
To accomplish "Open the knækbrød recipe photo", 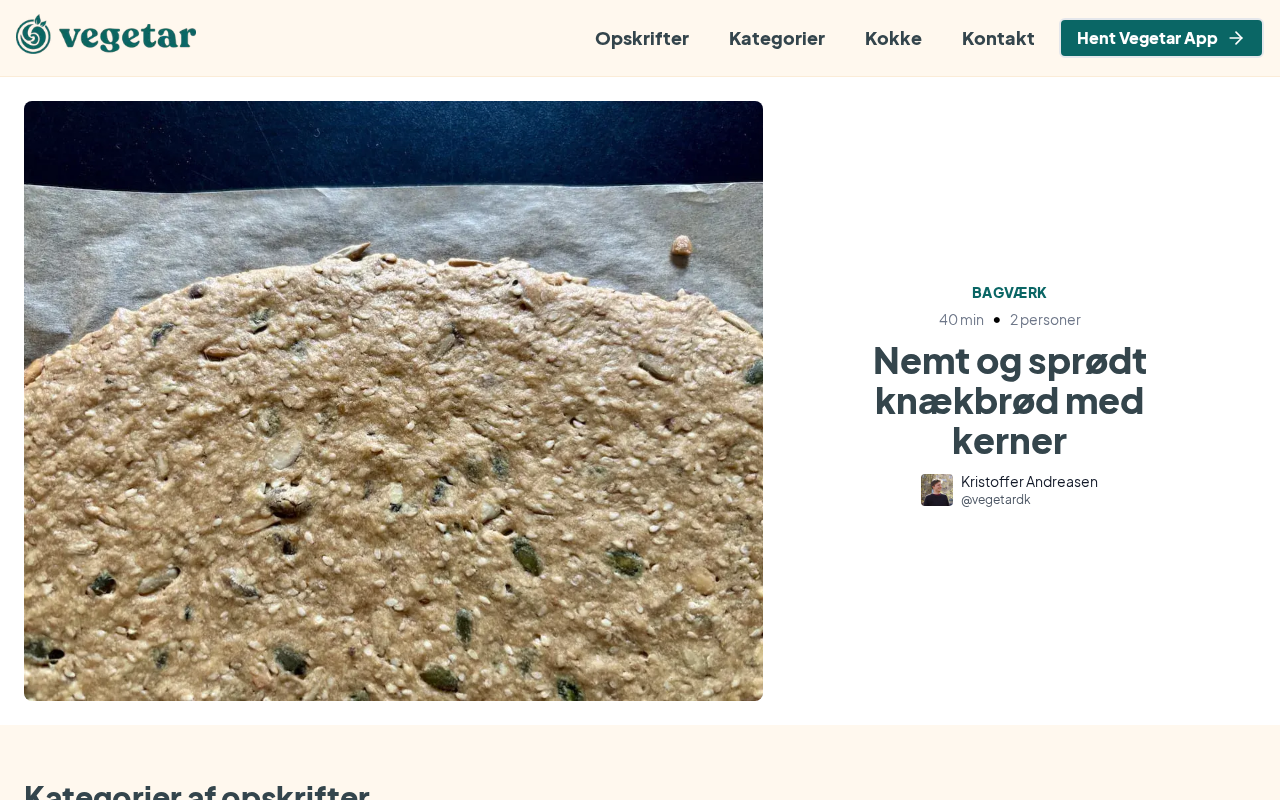I will tap(393, 401).
